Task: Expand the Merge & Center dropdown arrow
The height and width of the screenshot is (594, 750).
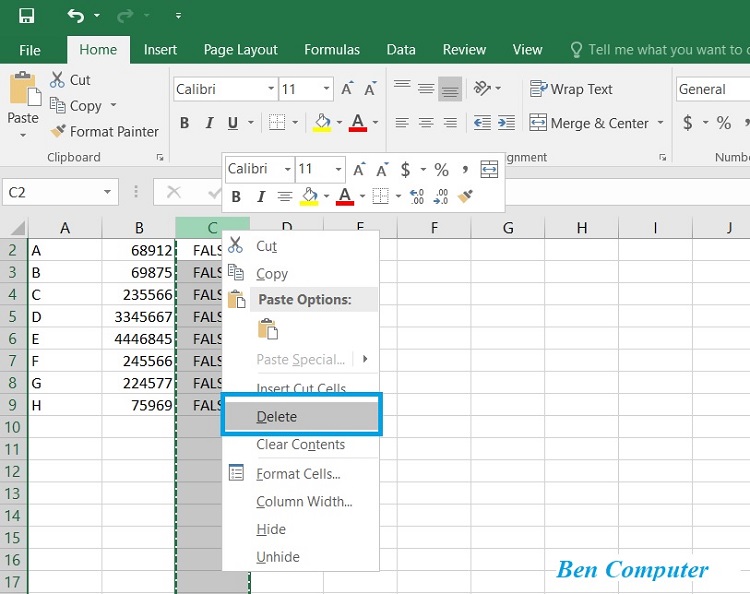Action: [x=661, y=123]
